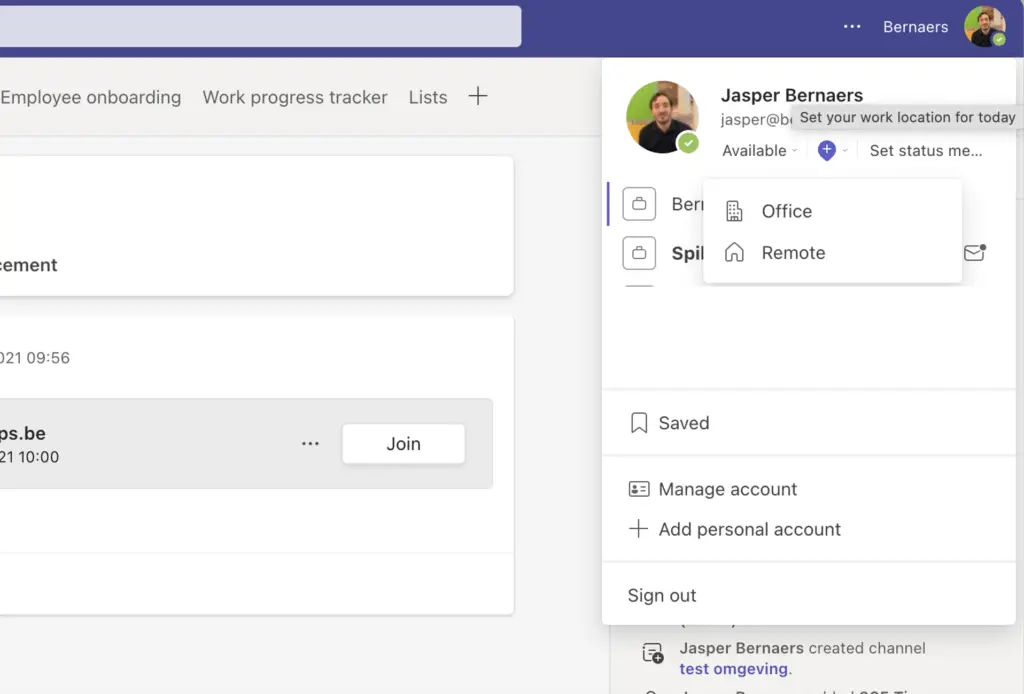Click the Bernaers organization name in title bar

(x=915, y=27)
